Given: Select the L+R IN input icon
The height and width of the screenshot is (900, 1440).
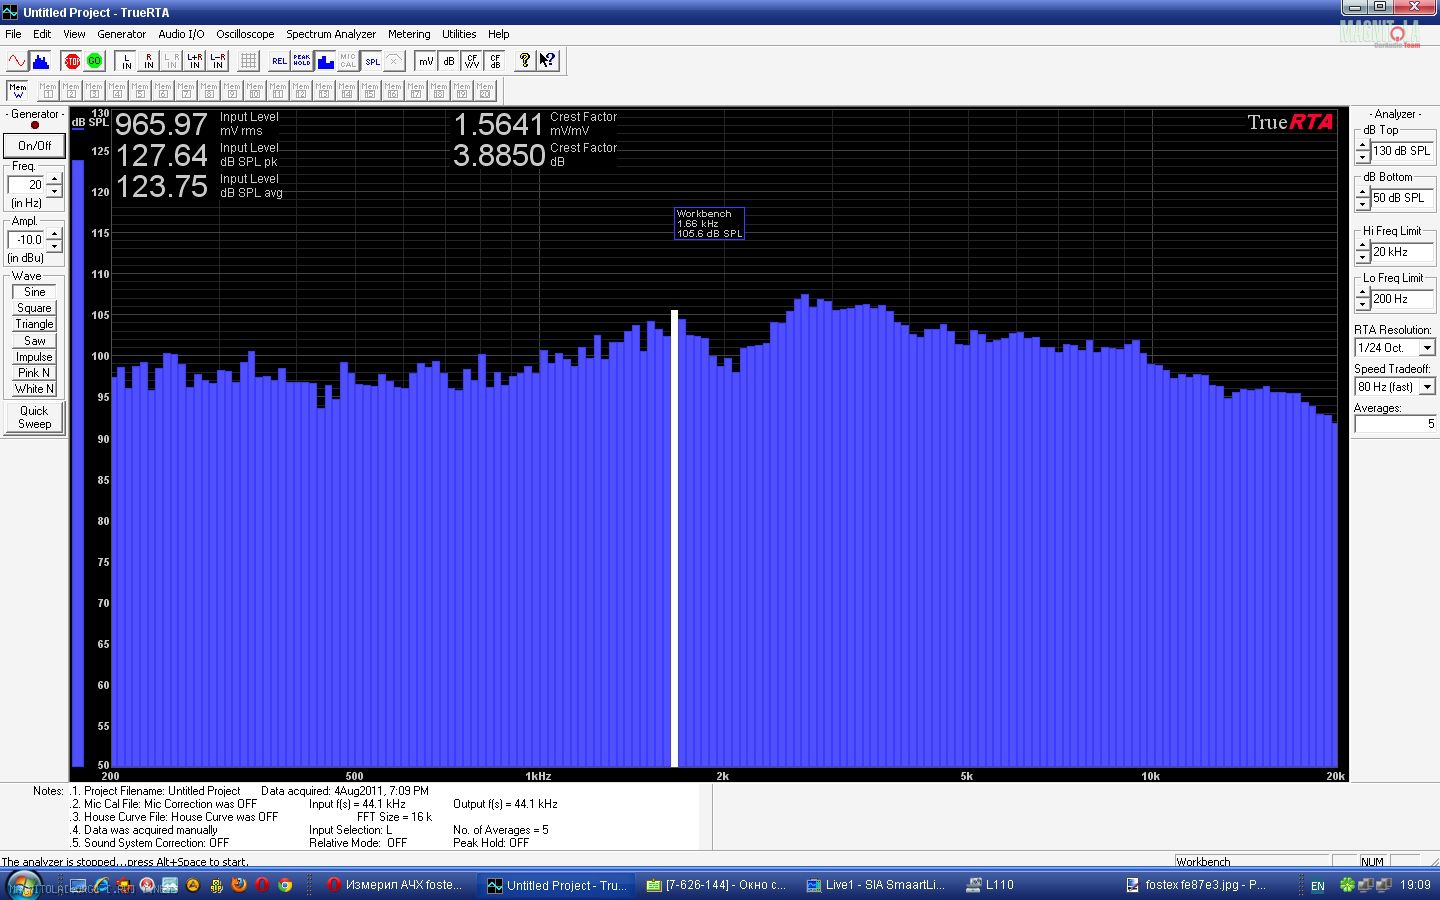Looking at the screenshot, I should point(195,61).
